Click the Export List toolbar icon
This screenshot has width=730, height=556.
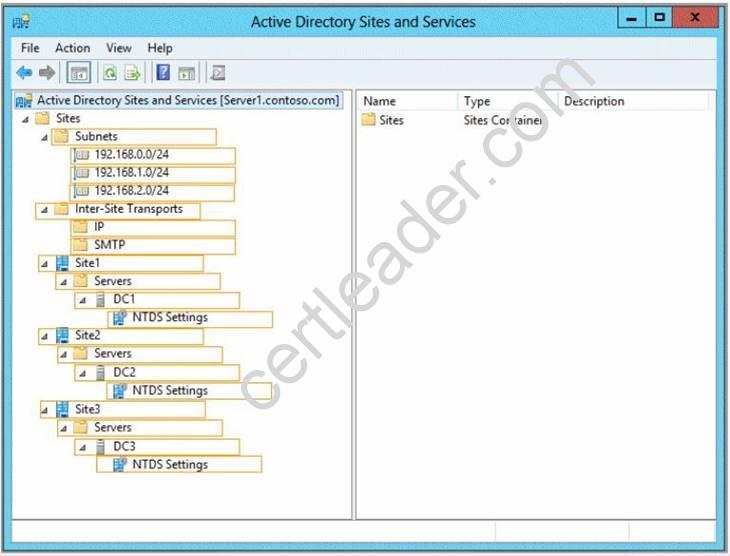click(132, 72)
